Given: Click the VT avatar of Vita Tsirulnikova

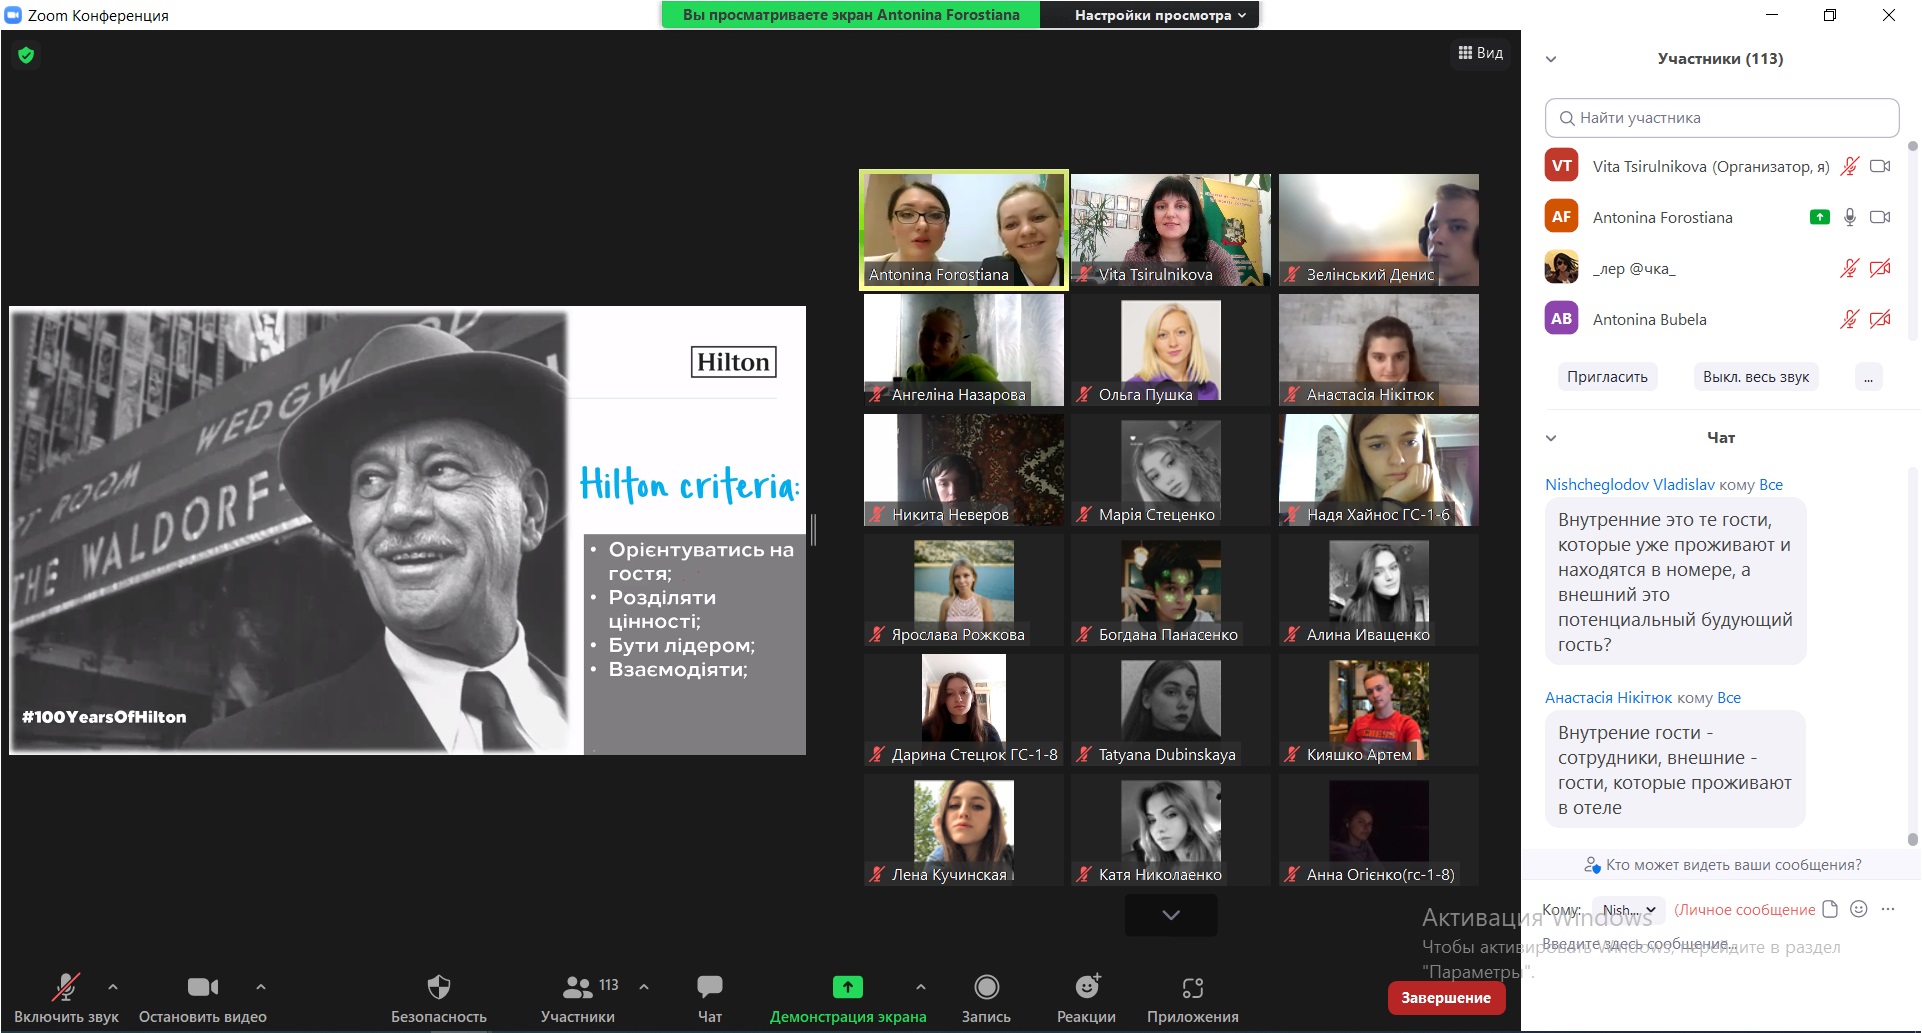Looking at the screenshot, I should pos(1562,166).
